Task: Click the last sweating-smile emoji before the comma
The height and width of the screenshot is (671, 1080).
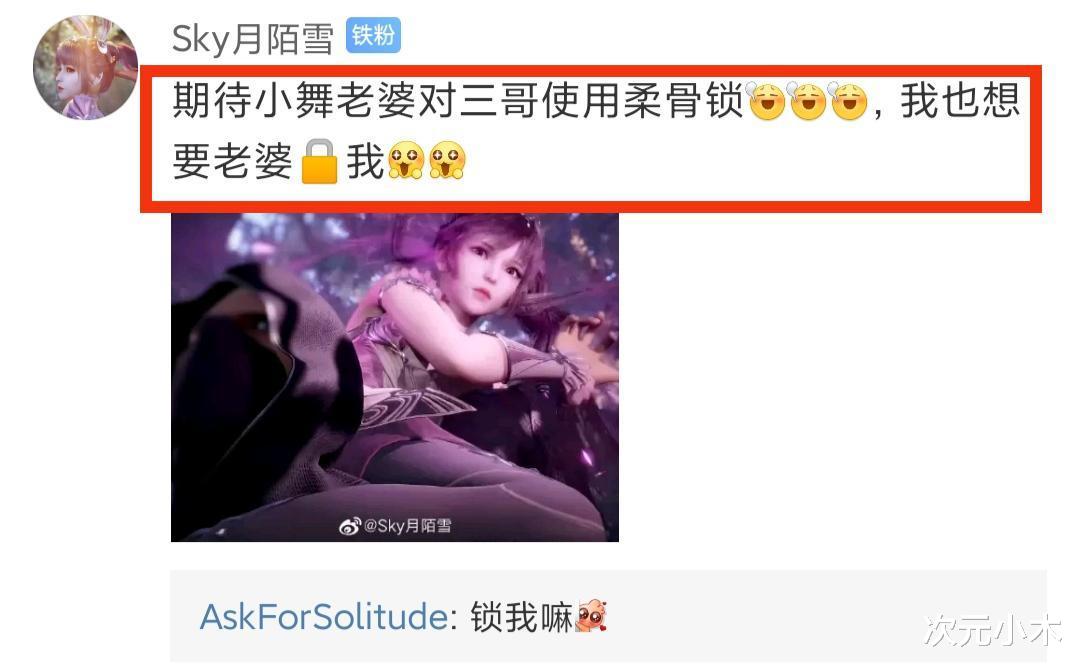Action: pos(848,101)
